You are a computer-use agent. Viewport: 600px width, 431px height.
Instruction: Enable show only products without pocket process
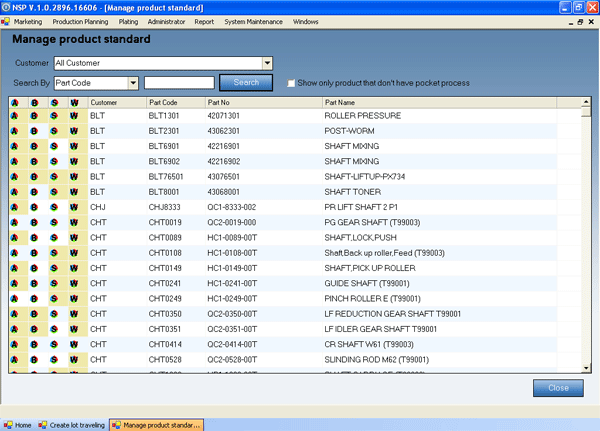[291, 83]
